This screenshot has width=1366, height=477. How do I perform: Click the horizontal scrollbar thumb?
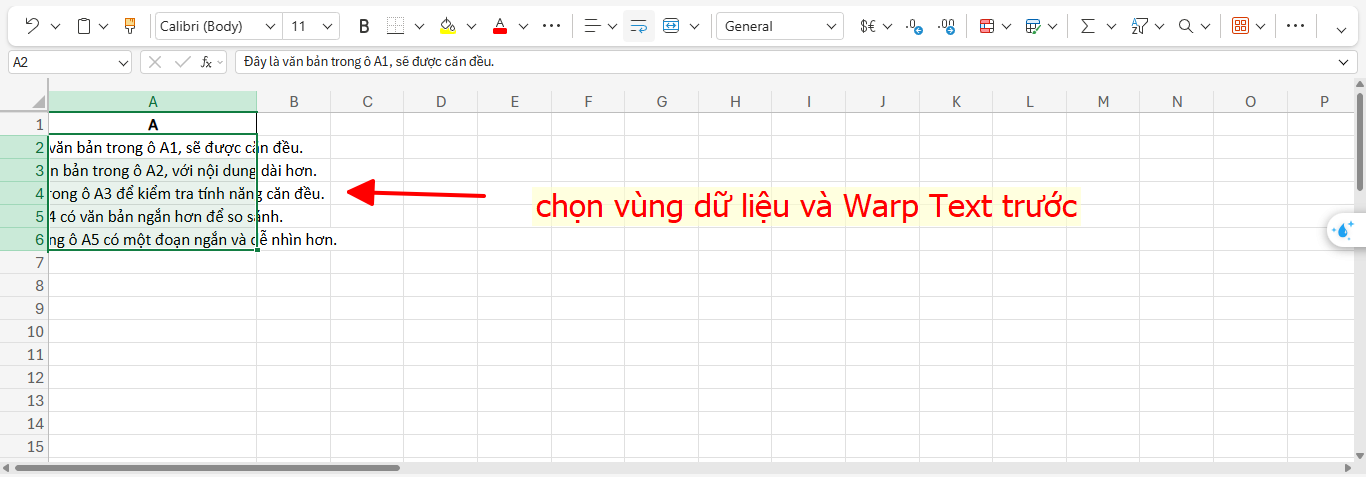click(207, 467)
